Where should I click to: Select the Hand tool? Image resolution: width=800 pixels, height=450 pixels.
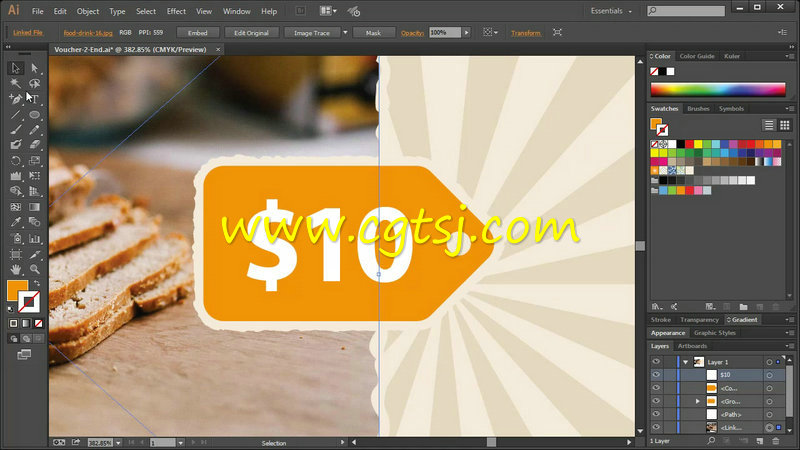[x=16, y=269]
